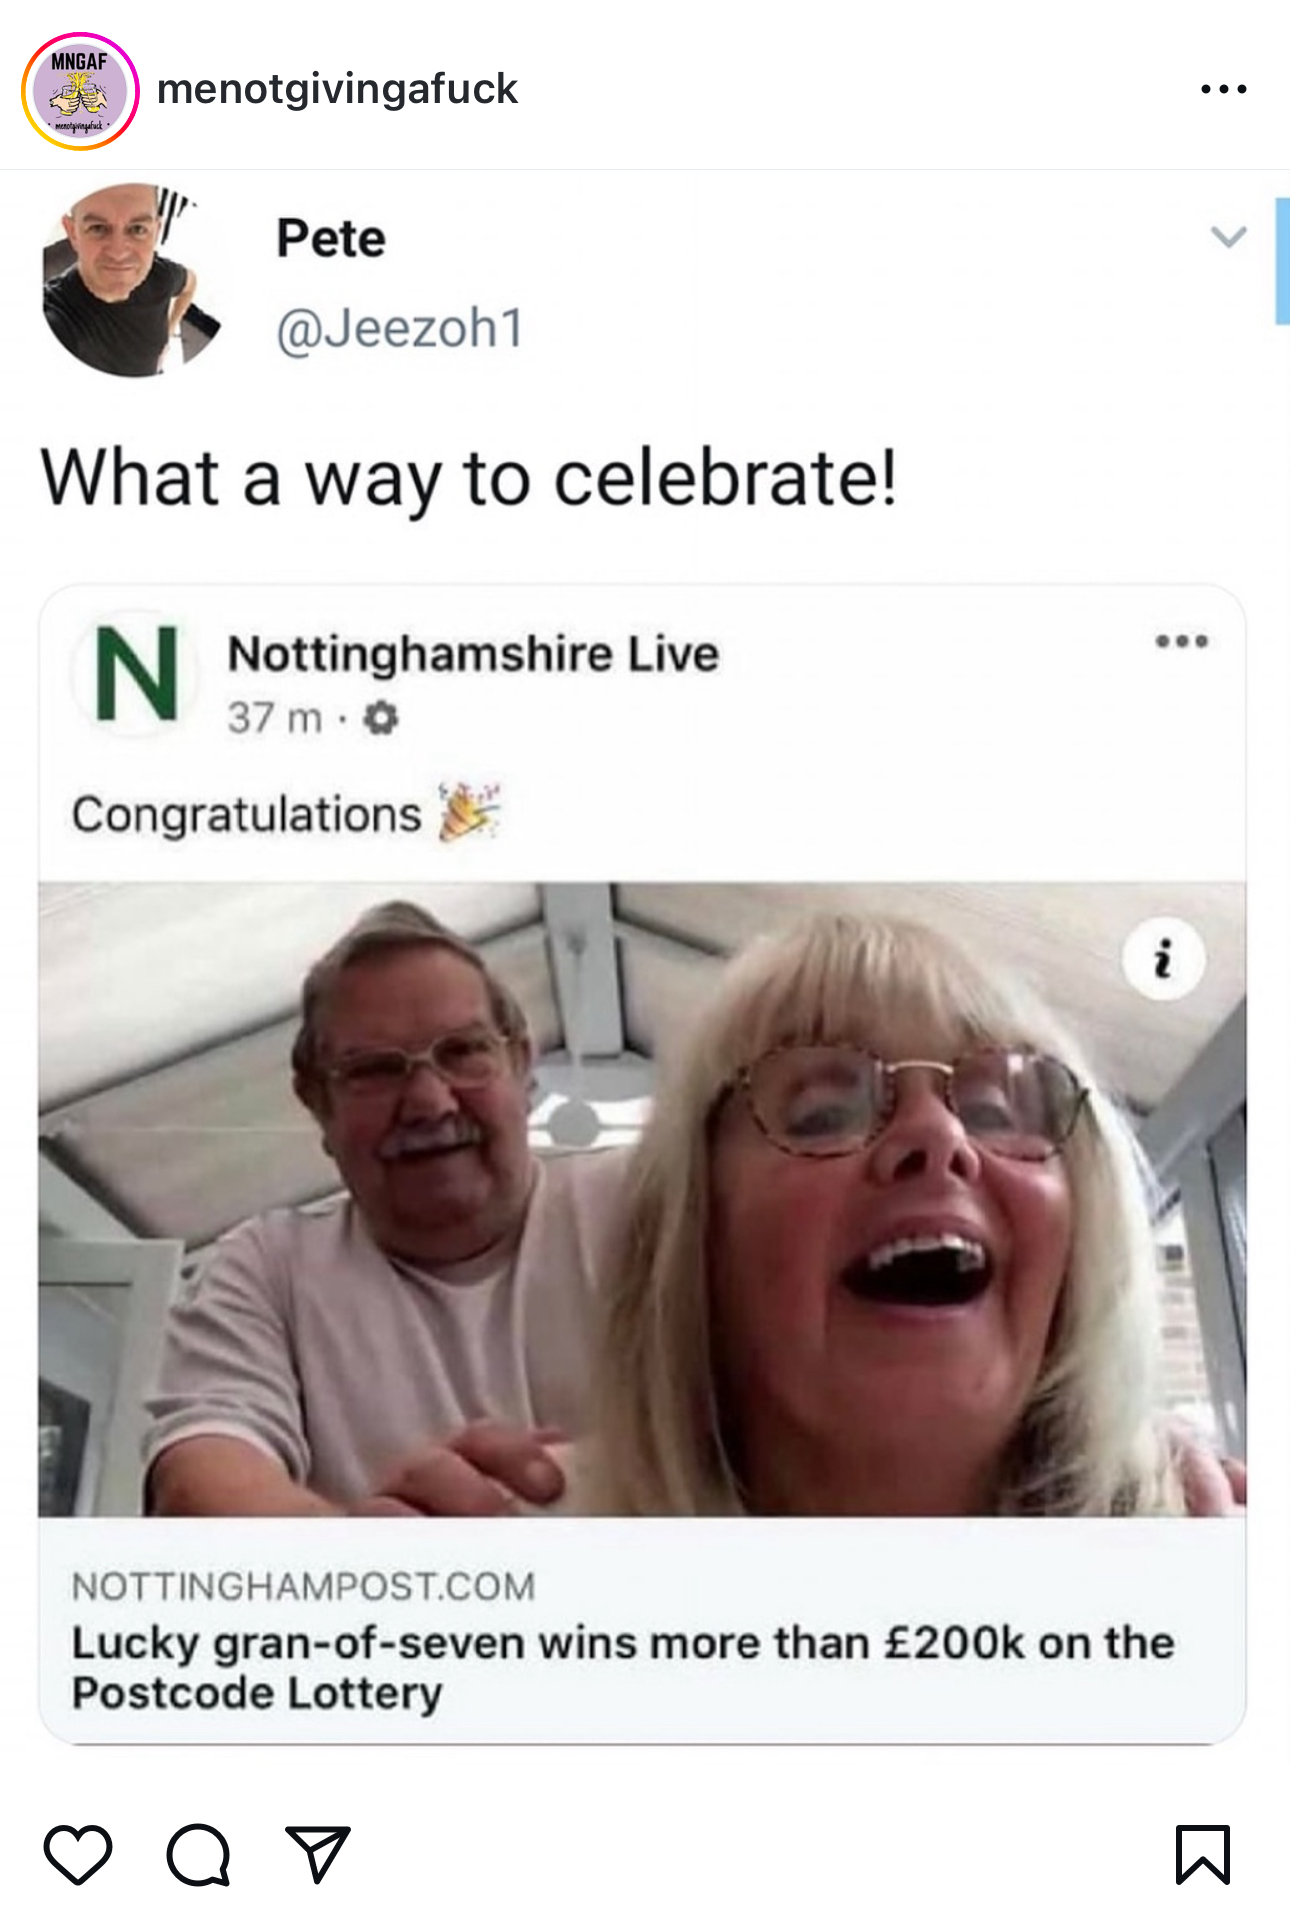
Task: Open the lottery article headline link
Action: pos(622,1667)
